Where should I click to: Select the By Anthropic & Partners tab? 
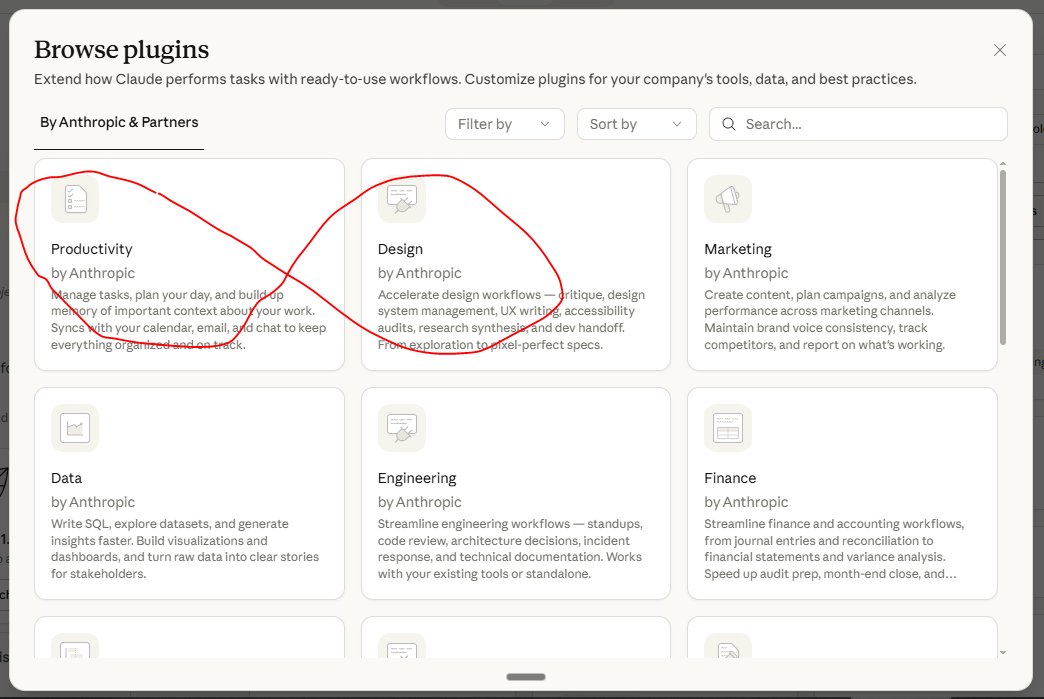119,122
